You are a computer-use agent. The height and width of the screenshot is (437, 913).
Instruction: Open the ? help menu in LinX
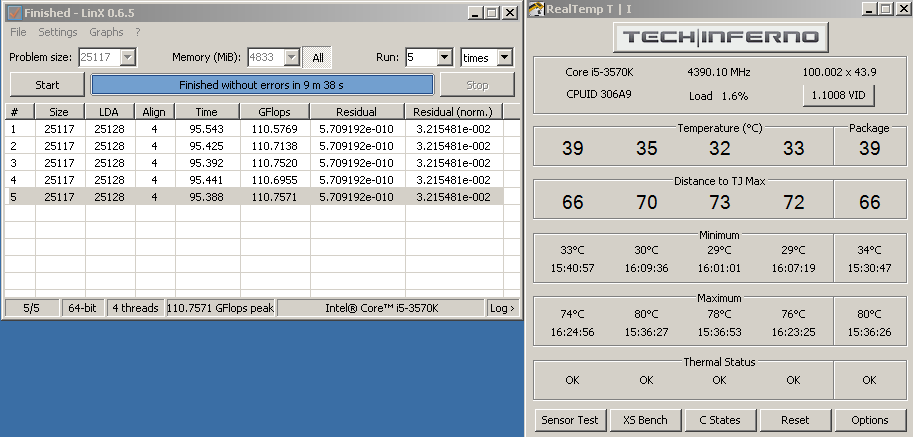coord(138,32)
